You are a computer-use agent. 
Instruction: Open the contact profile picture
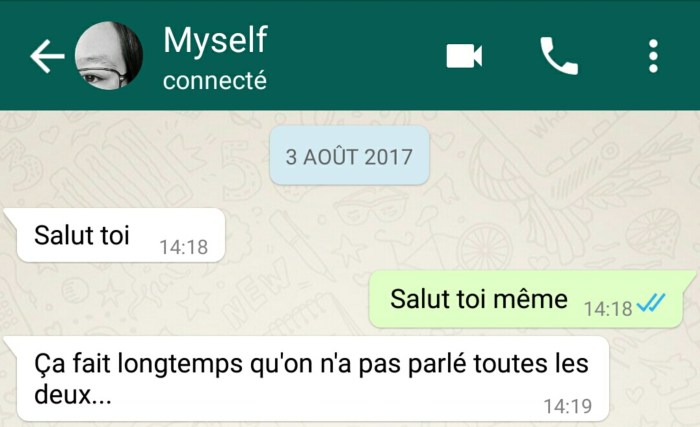(109, 56)
